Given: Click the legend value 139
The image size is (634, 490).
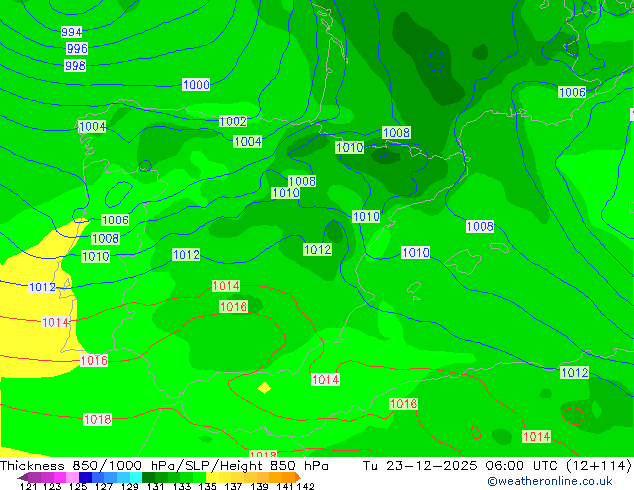Looking at the screenshot, I should coord(259,486).
